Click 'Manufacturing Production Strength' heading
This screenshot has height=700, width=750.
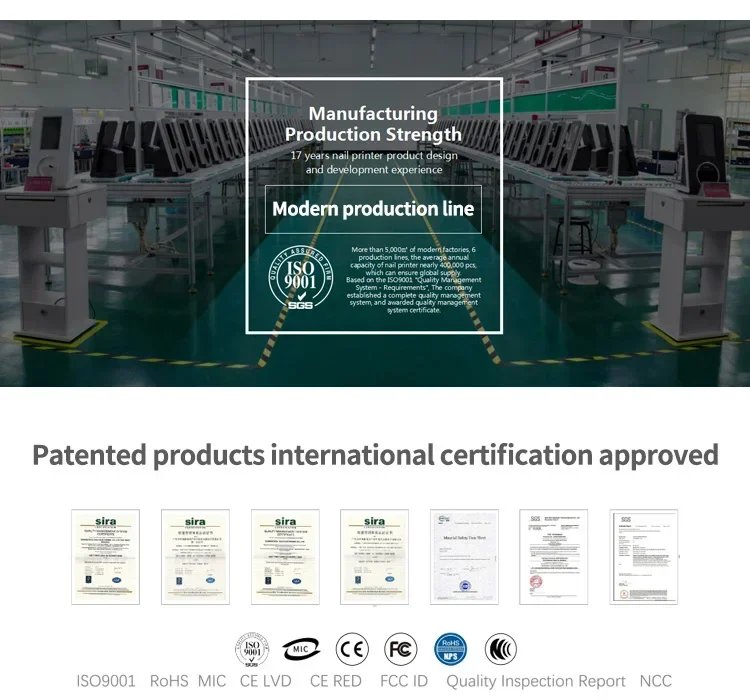click(373, 124)
